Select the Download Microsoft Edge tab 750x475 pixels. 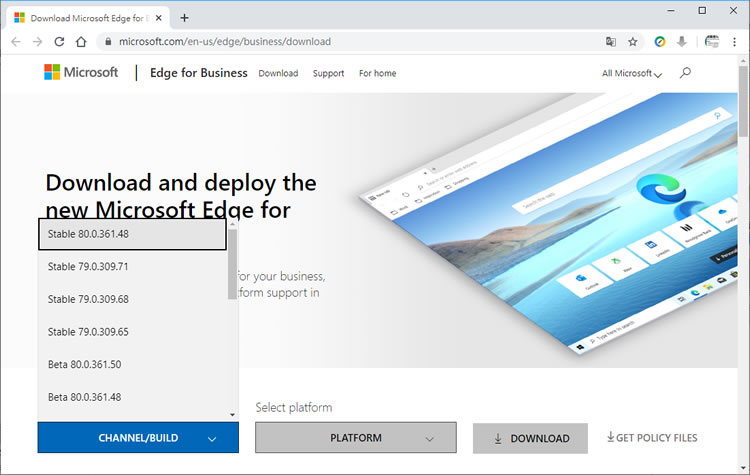88,18
